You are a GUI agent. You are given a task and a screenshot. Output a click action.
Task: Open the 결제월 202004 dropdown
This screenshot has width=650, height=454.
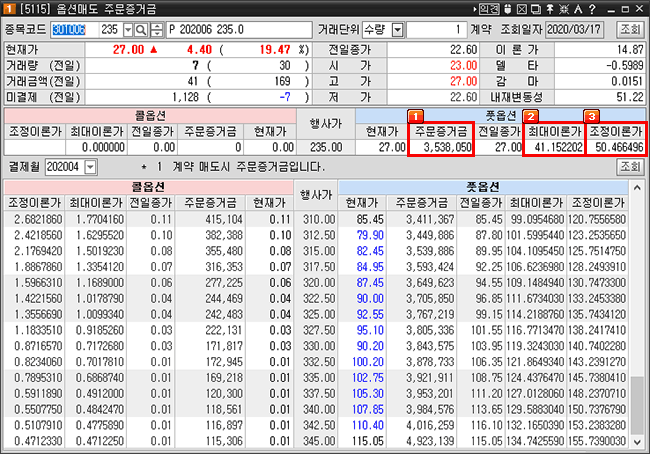point(90,167)
